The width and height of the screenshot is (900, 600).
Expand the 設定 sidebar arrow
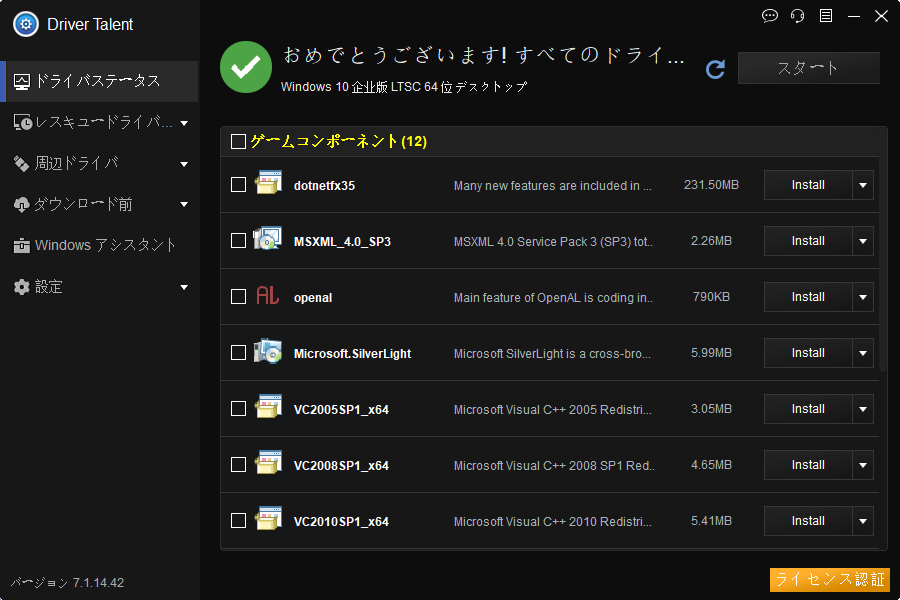click(x=184, y=287)
